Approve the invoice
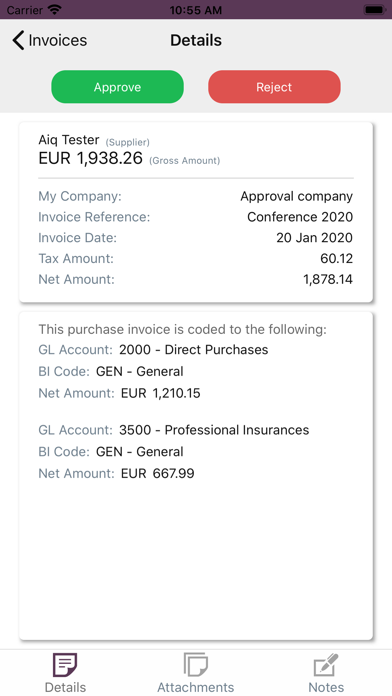Screen dimensions: 392x696 pyautogui.click(x=117, y=87)
